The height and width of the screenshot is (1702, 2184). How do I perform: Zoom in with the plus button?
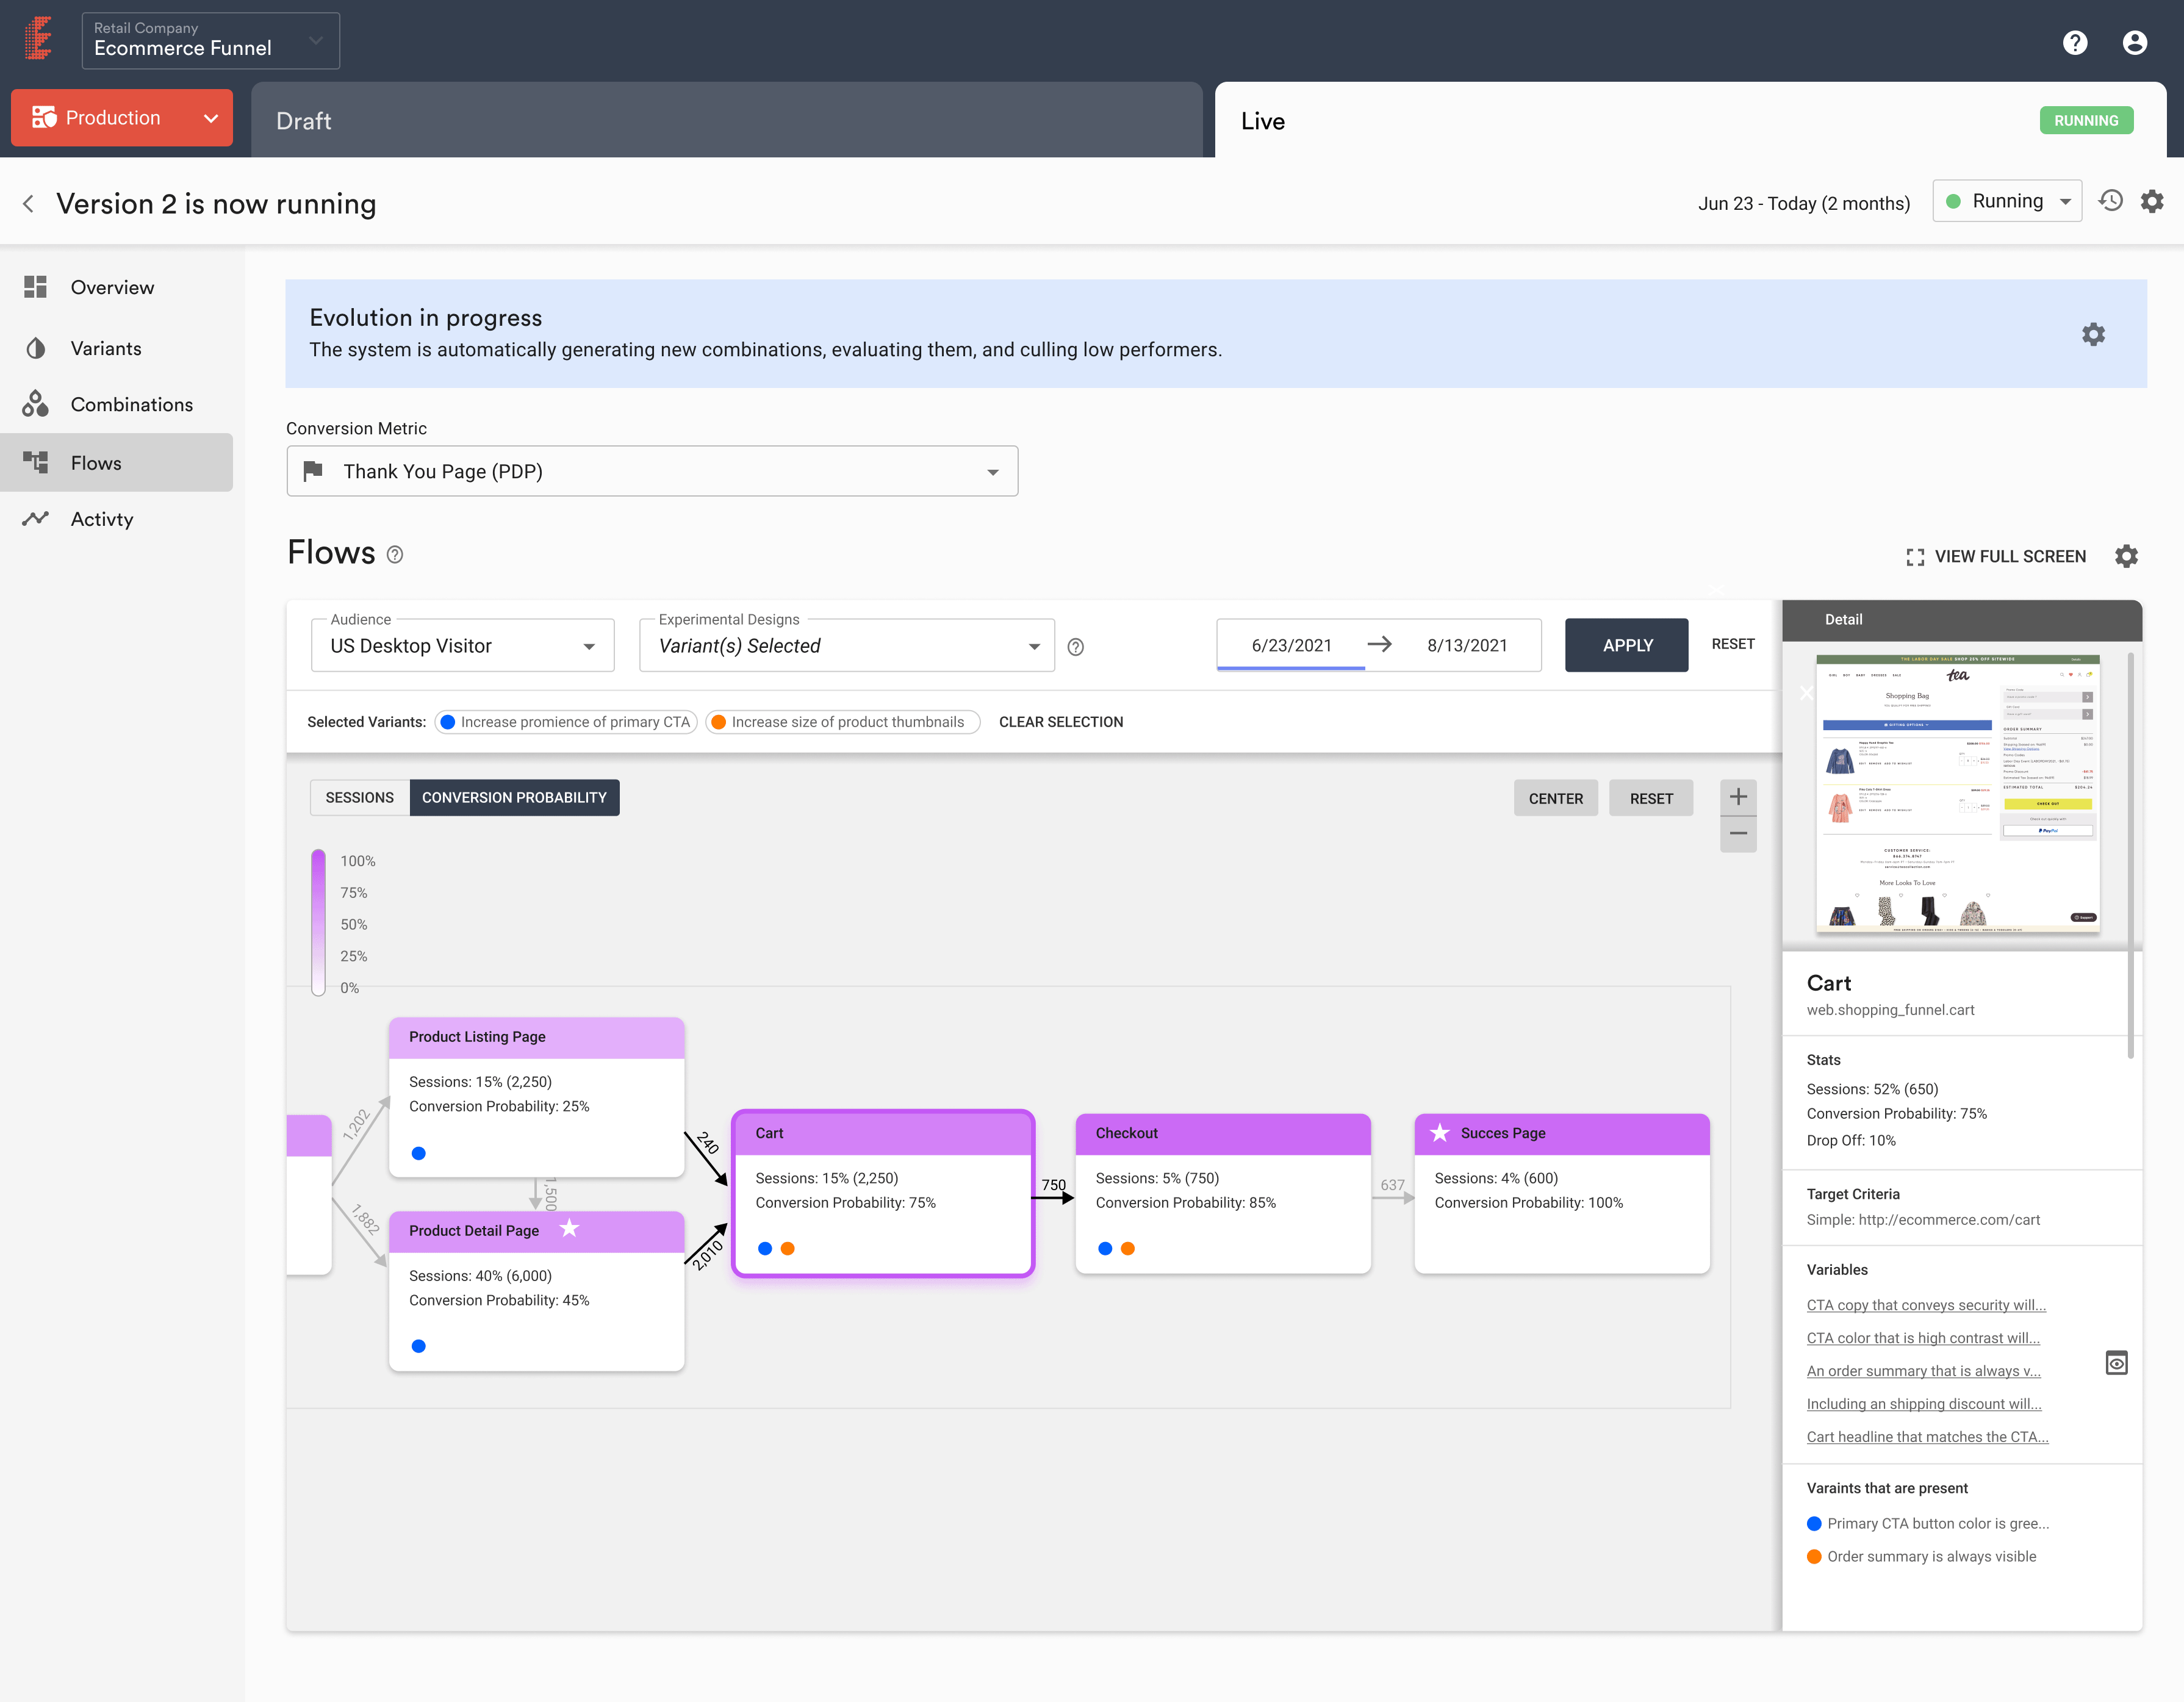1738,797
